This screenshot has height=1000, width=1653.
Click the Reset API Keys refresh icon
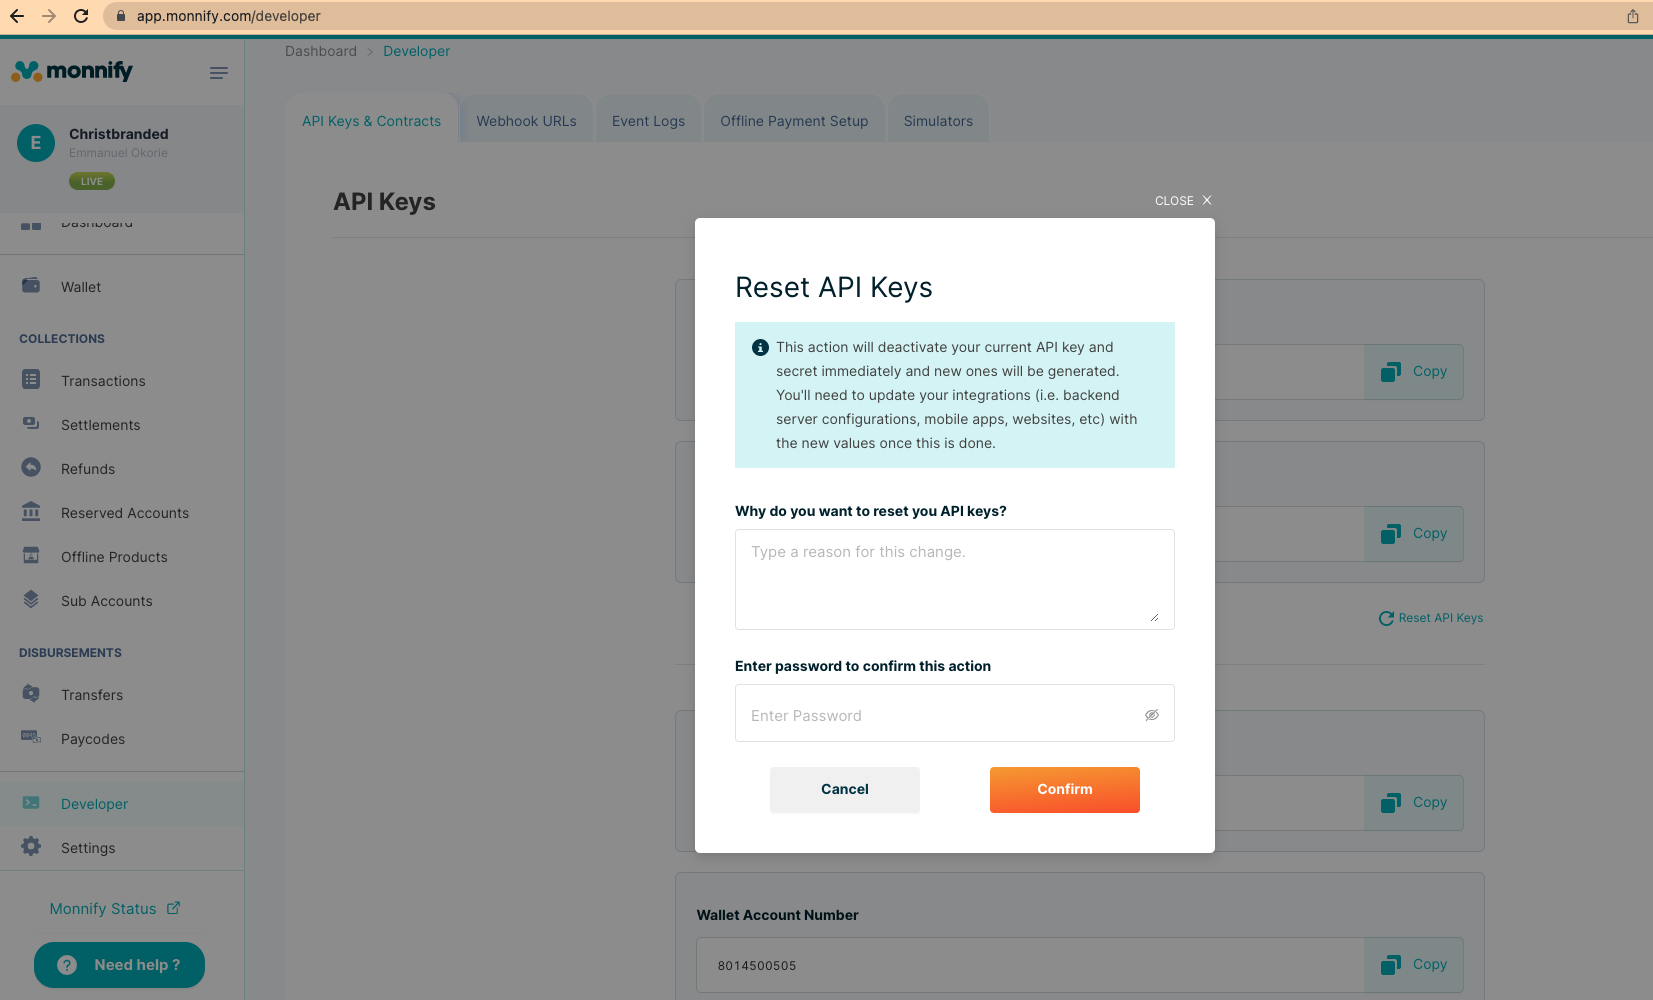pos(1386,618)
